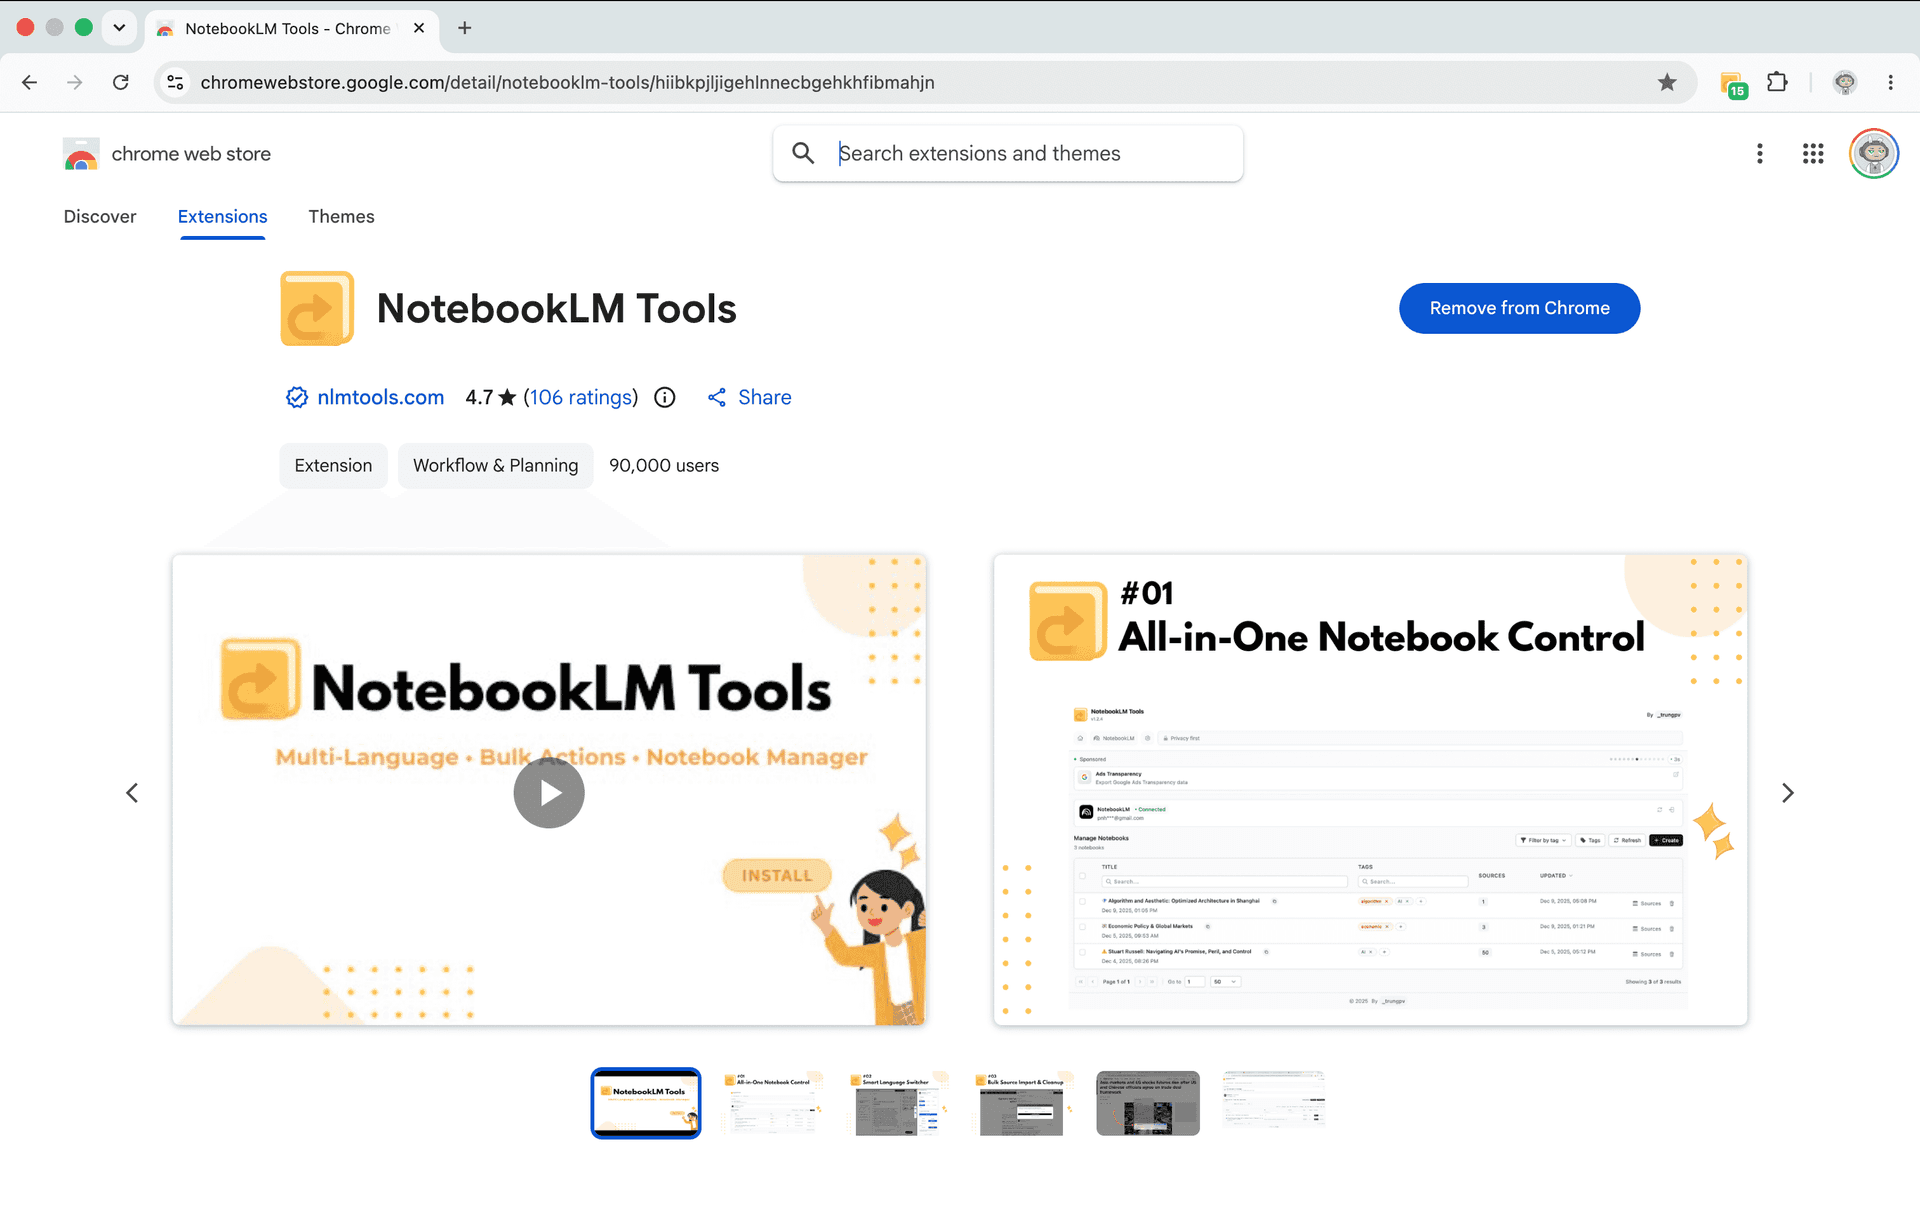The width and height of the screenshot is (1920, 1206).
Task: Open a new browser tab
Action: click(464, 28)
